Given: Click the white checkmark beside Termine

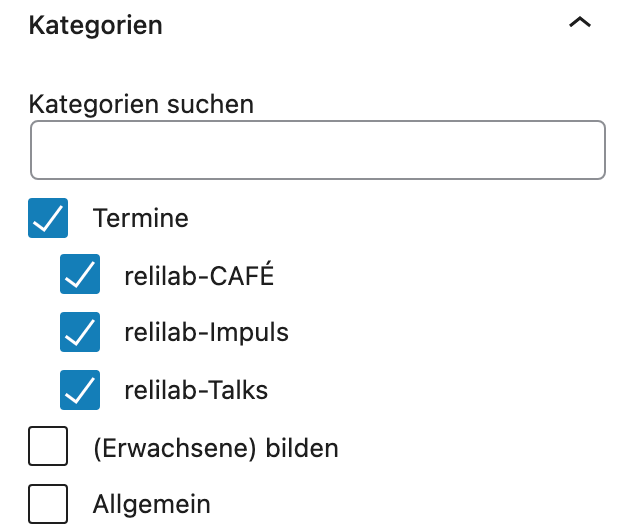Looking at the screenshot, I should point(48,217).
